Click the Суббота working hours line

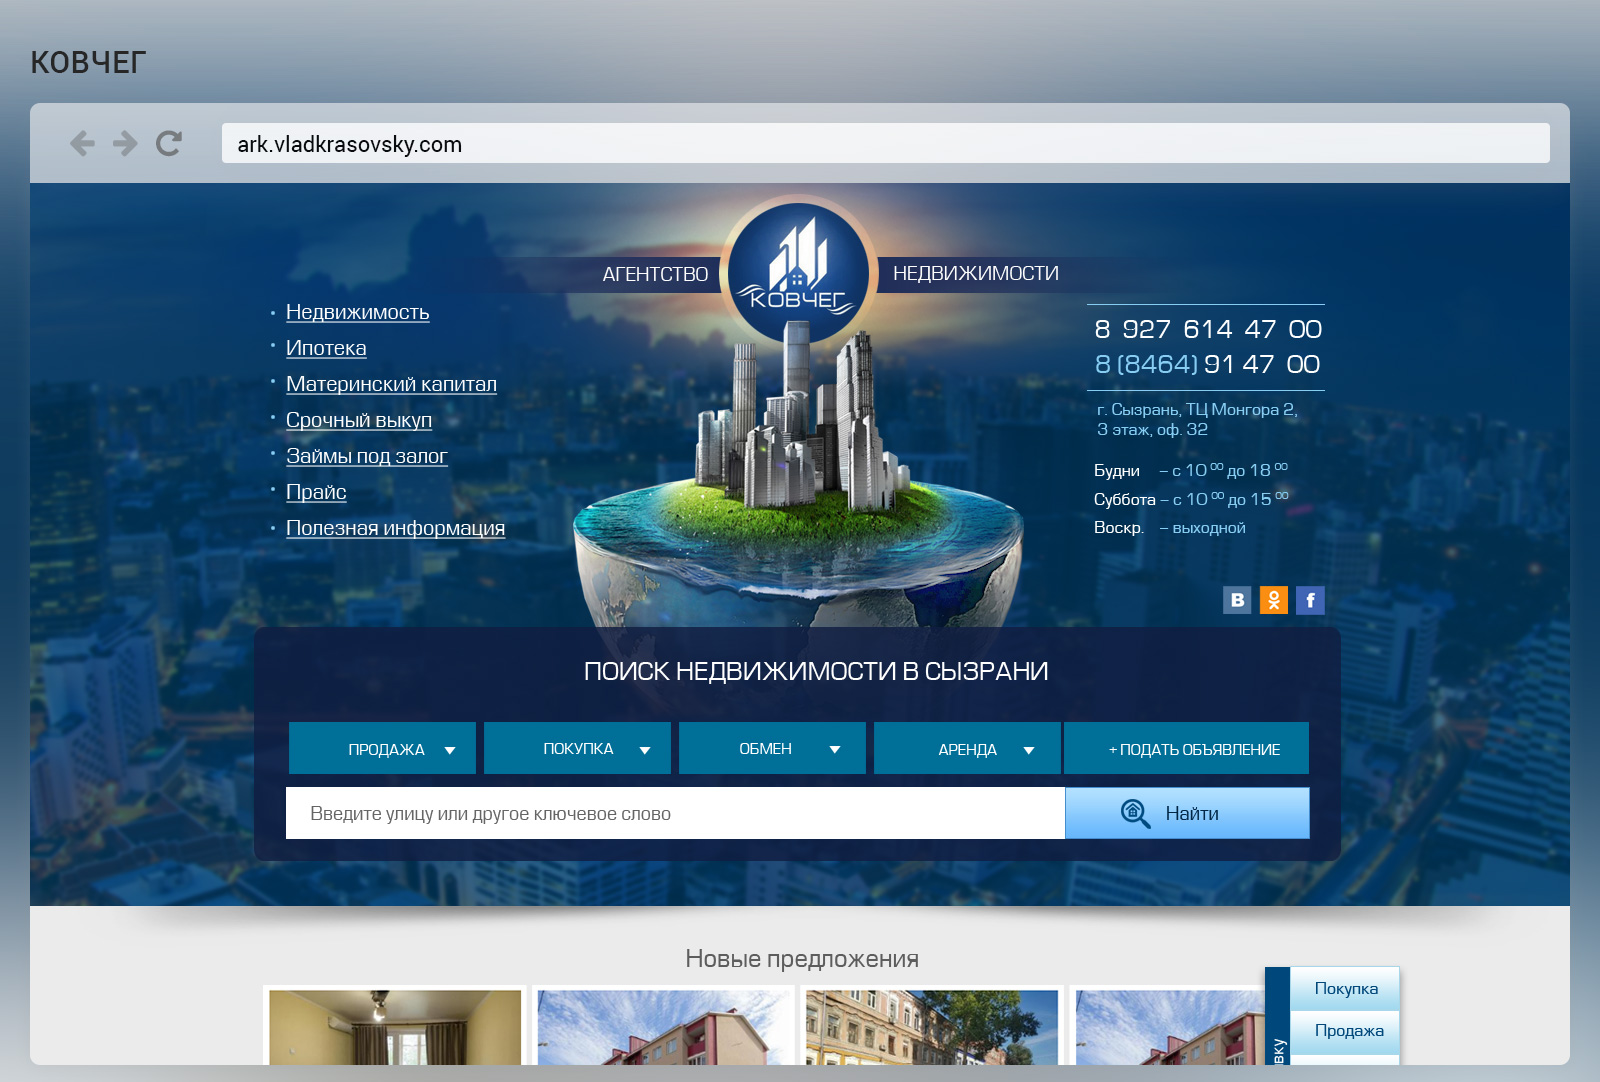coord(1191,499)
